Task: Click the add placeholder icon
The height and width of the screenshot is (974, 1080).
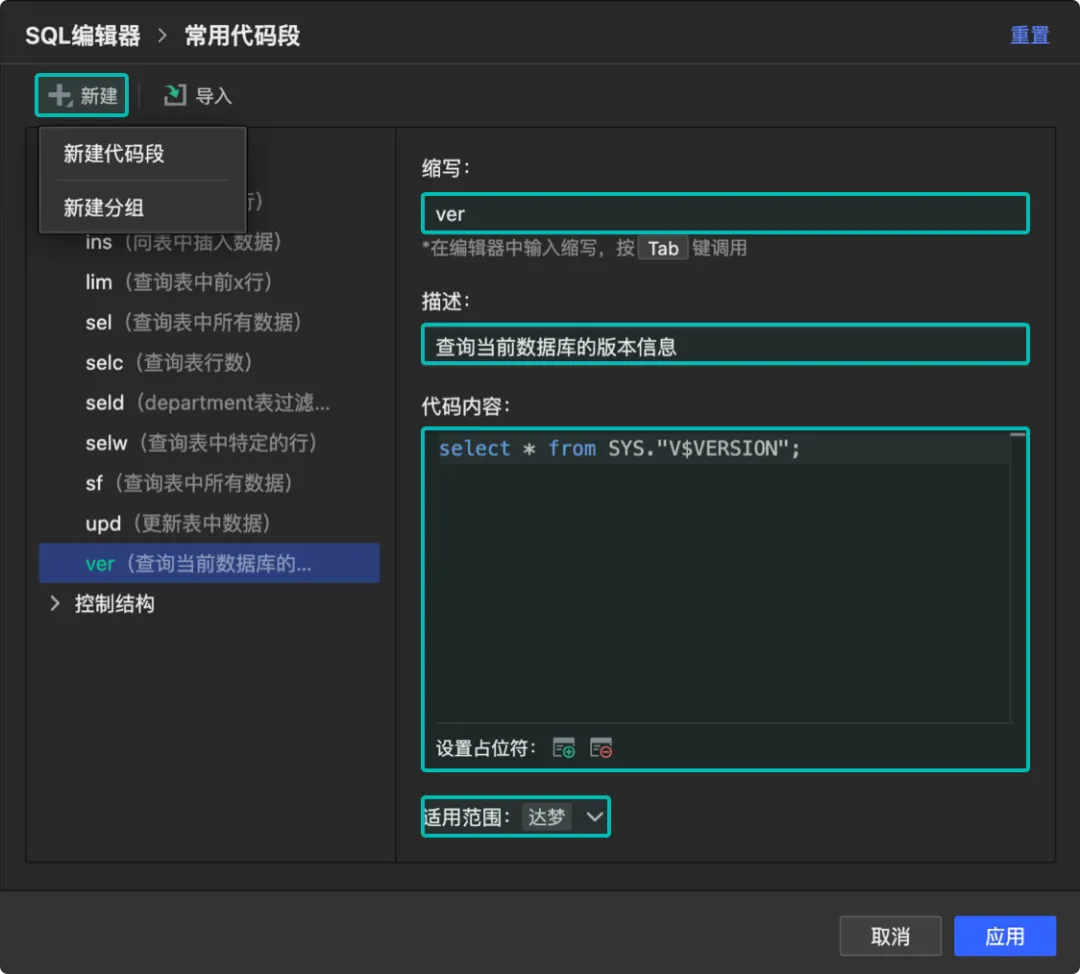Action: (x=564, y=748)
